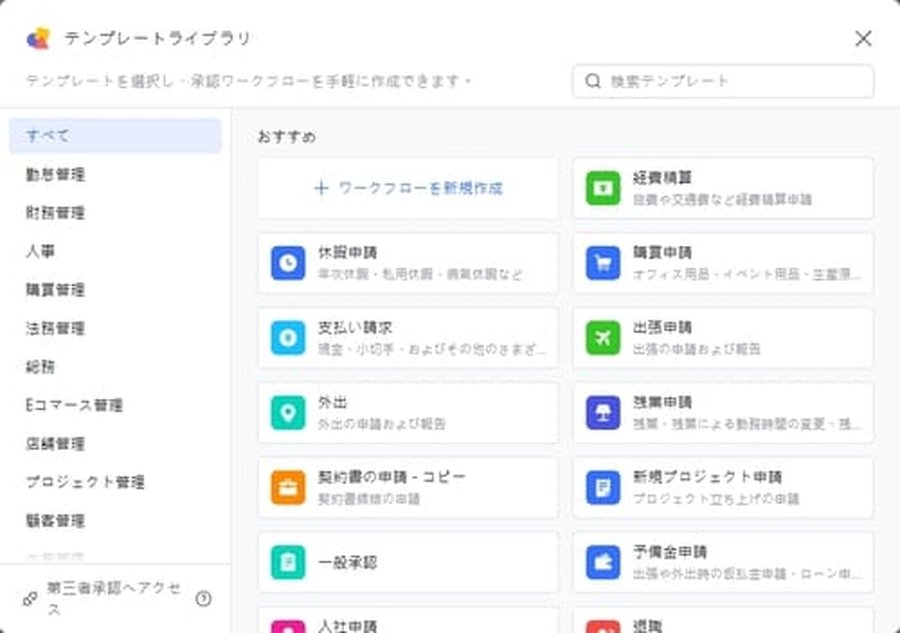Select the 新規プロジェクト申請 document icon
The width and height of the screenshot is (900, 633).
pyautogui.click(x=601, y=487)
